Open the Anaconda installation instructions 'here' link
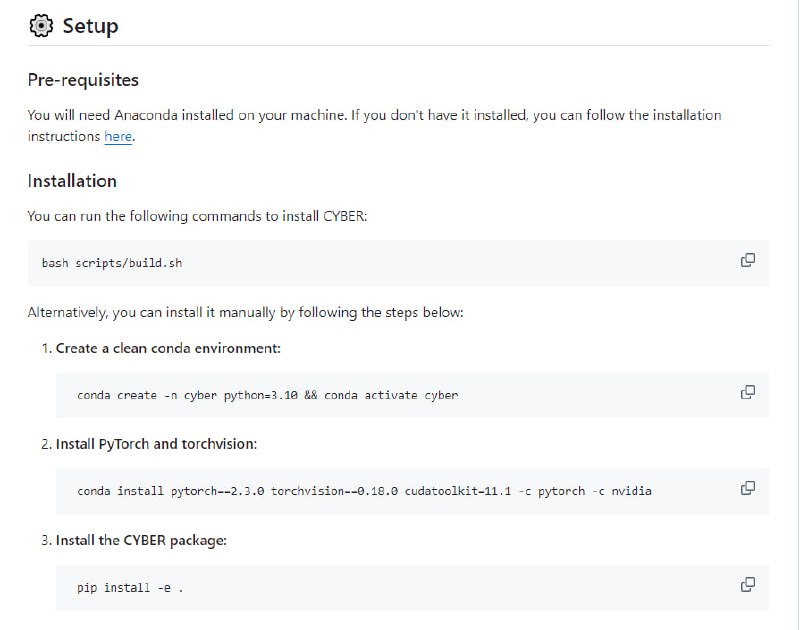 click(118, 137)
